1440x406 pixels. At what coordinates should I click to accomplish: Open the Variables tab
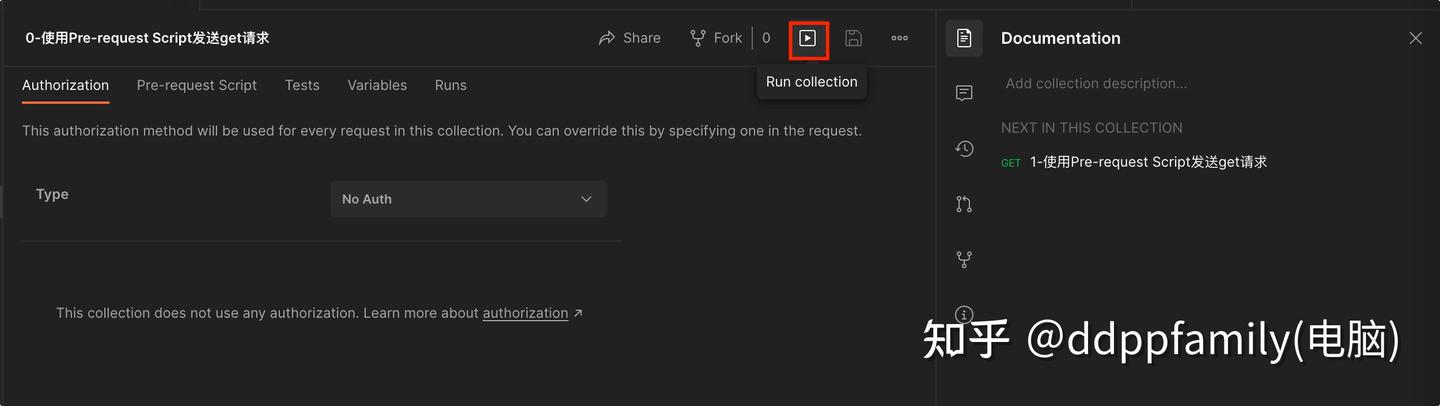(377, 86)
